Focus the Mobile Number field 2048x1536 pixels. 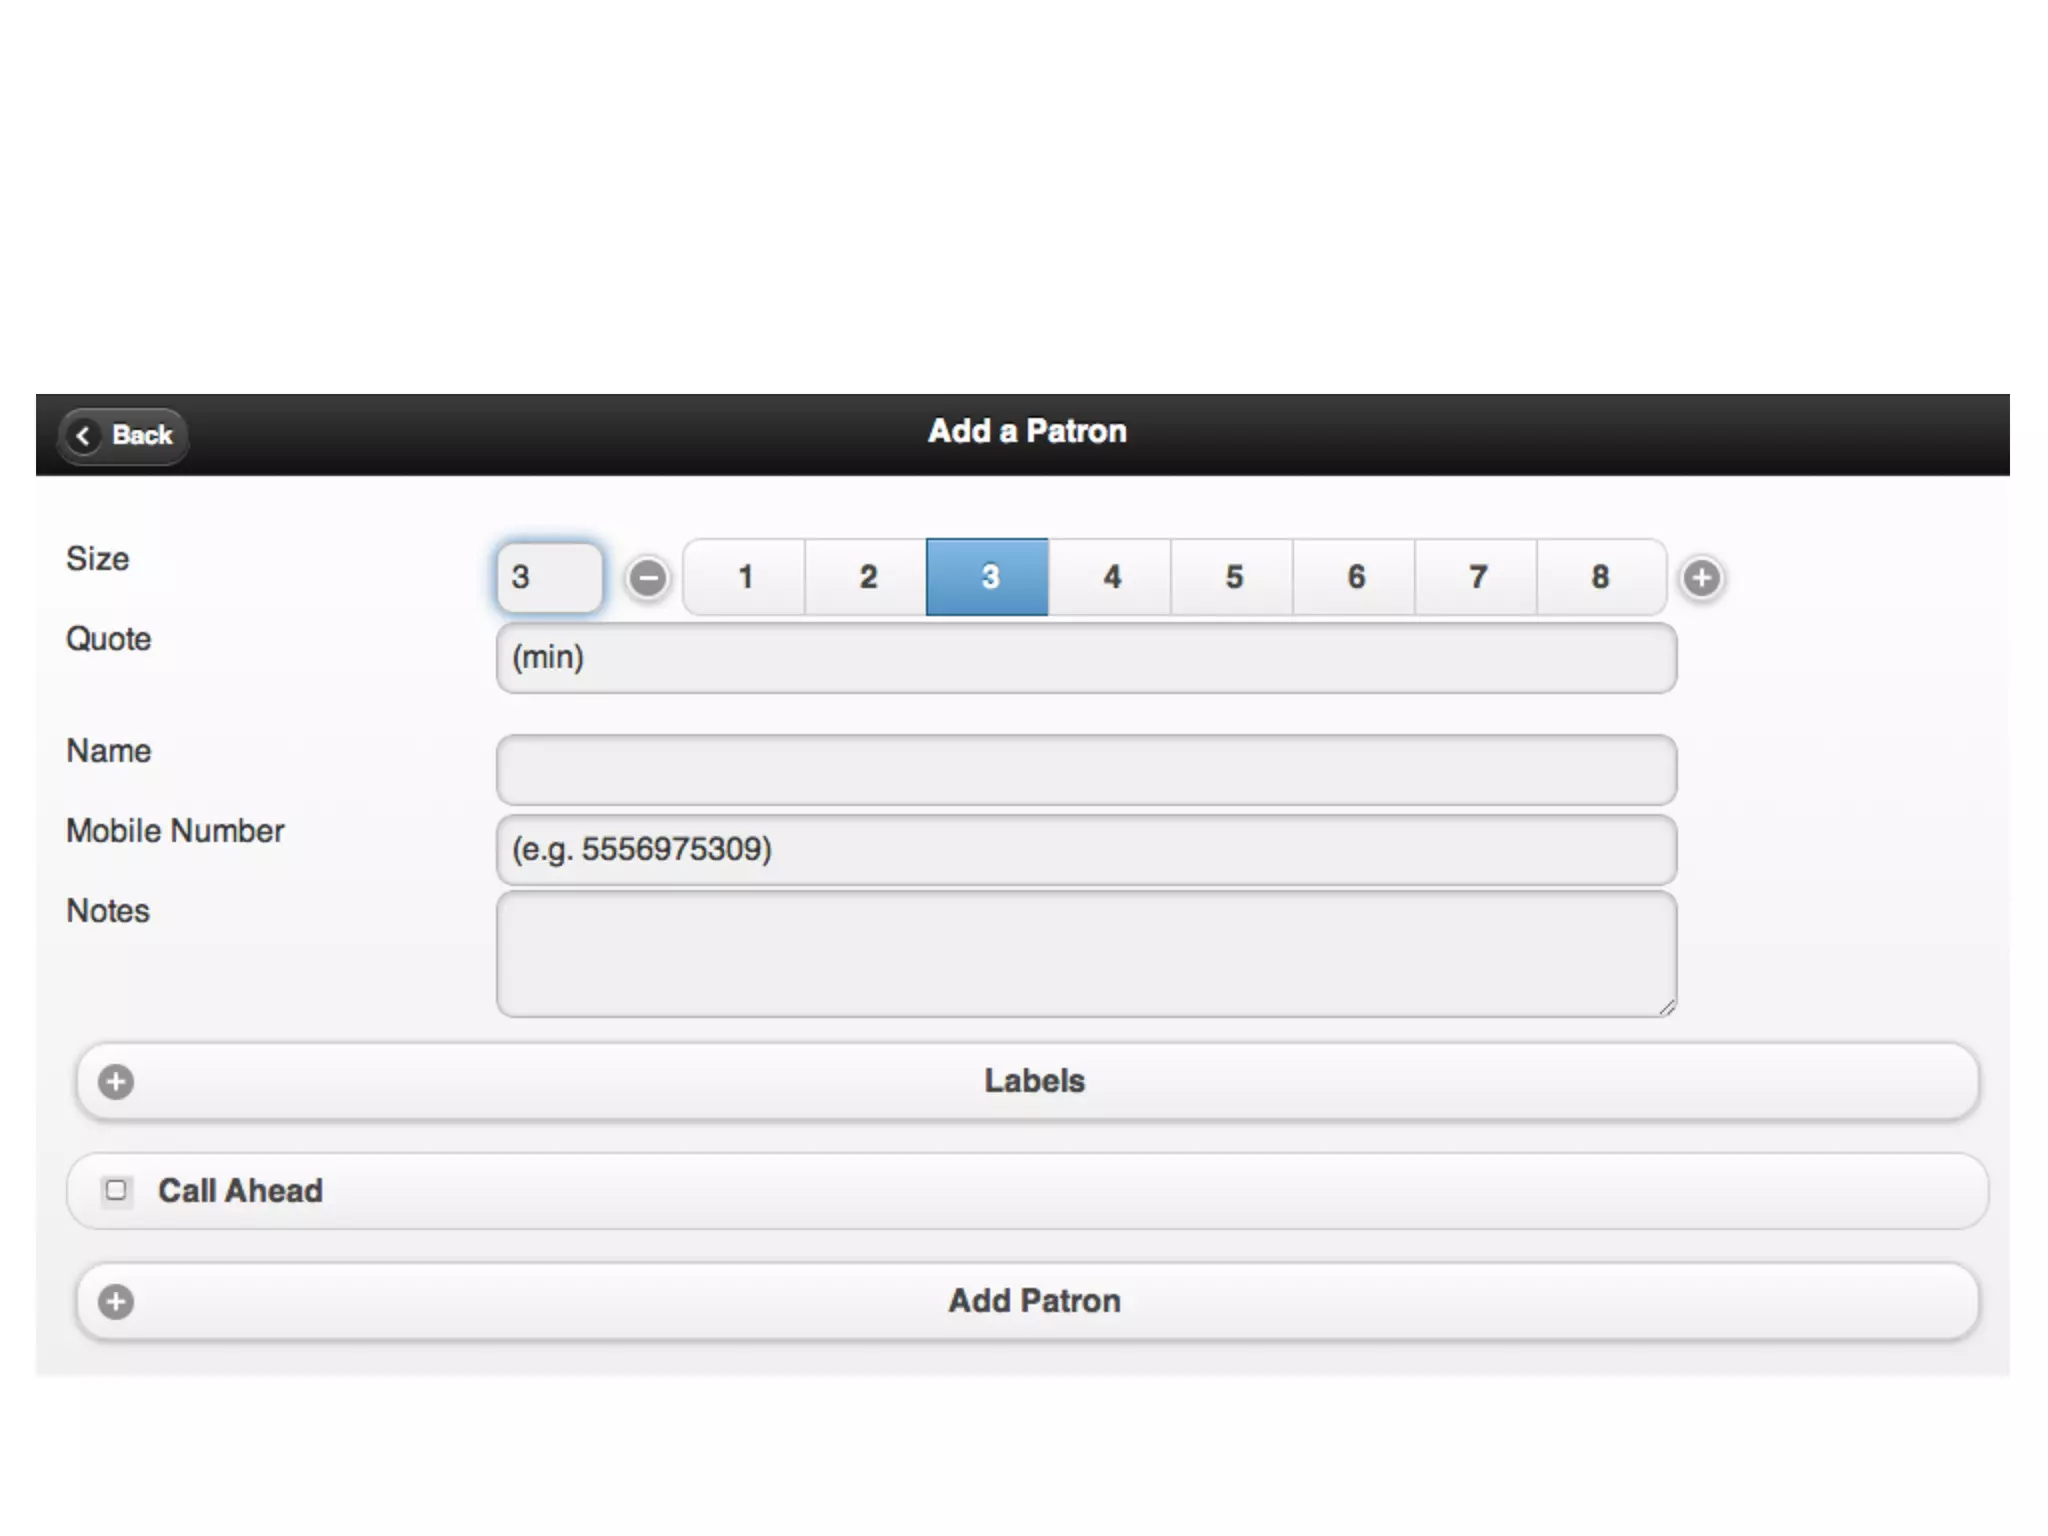1085,850
